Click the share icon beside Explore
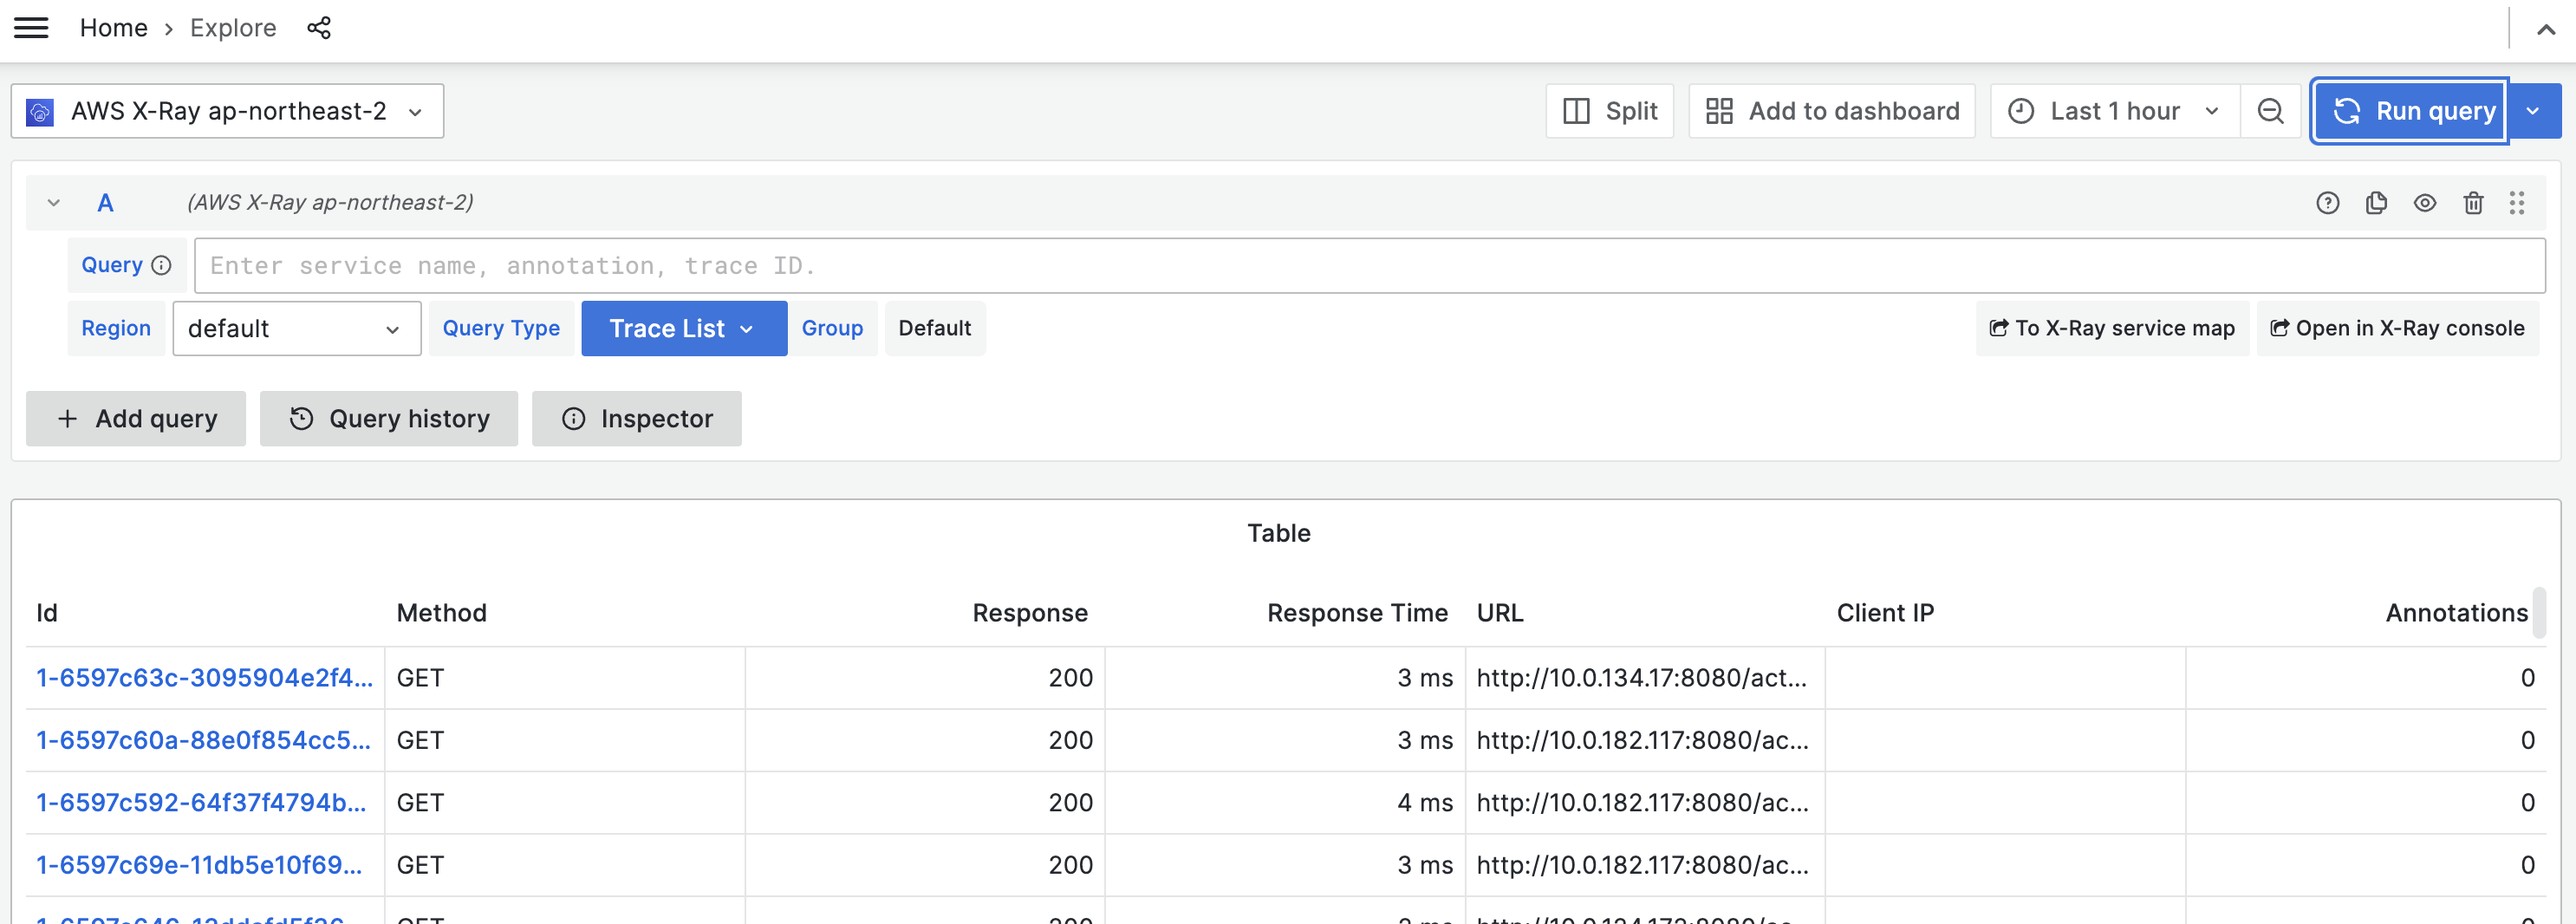The width and height of the screenshot is (2576, 924). point(319,28)
